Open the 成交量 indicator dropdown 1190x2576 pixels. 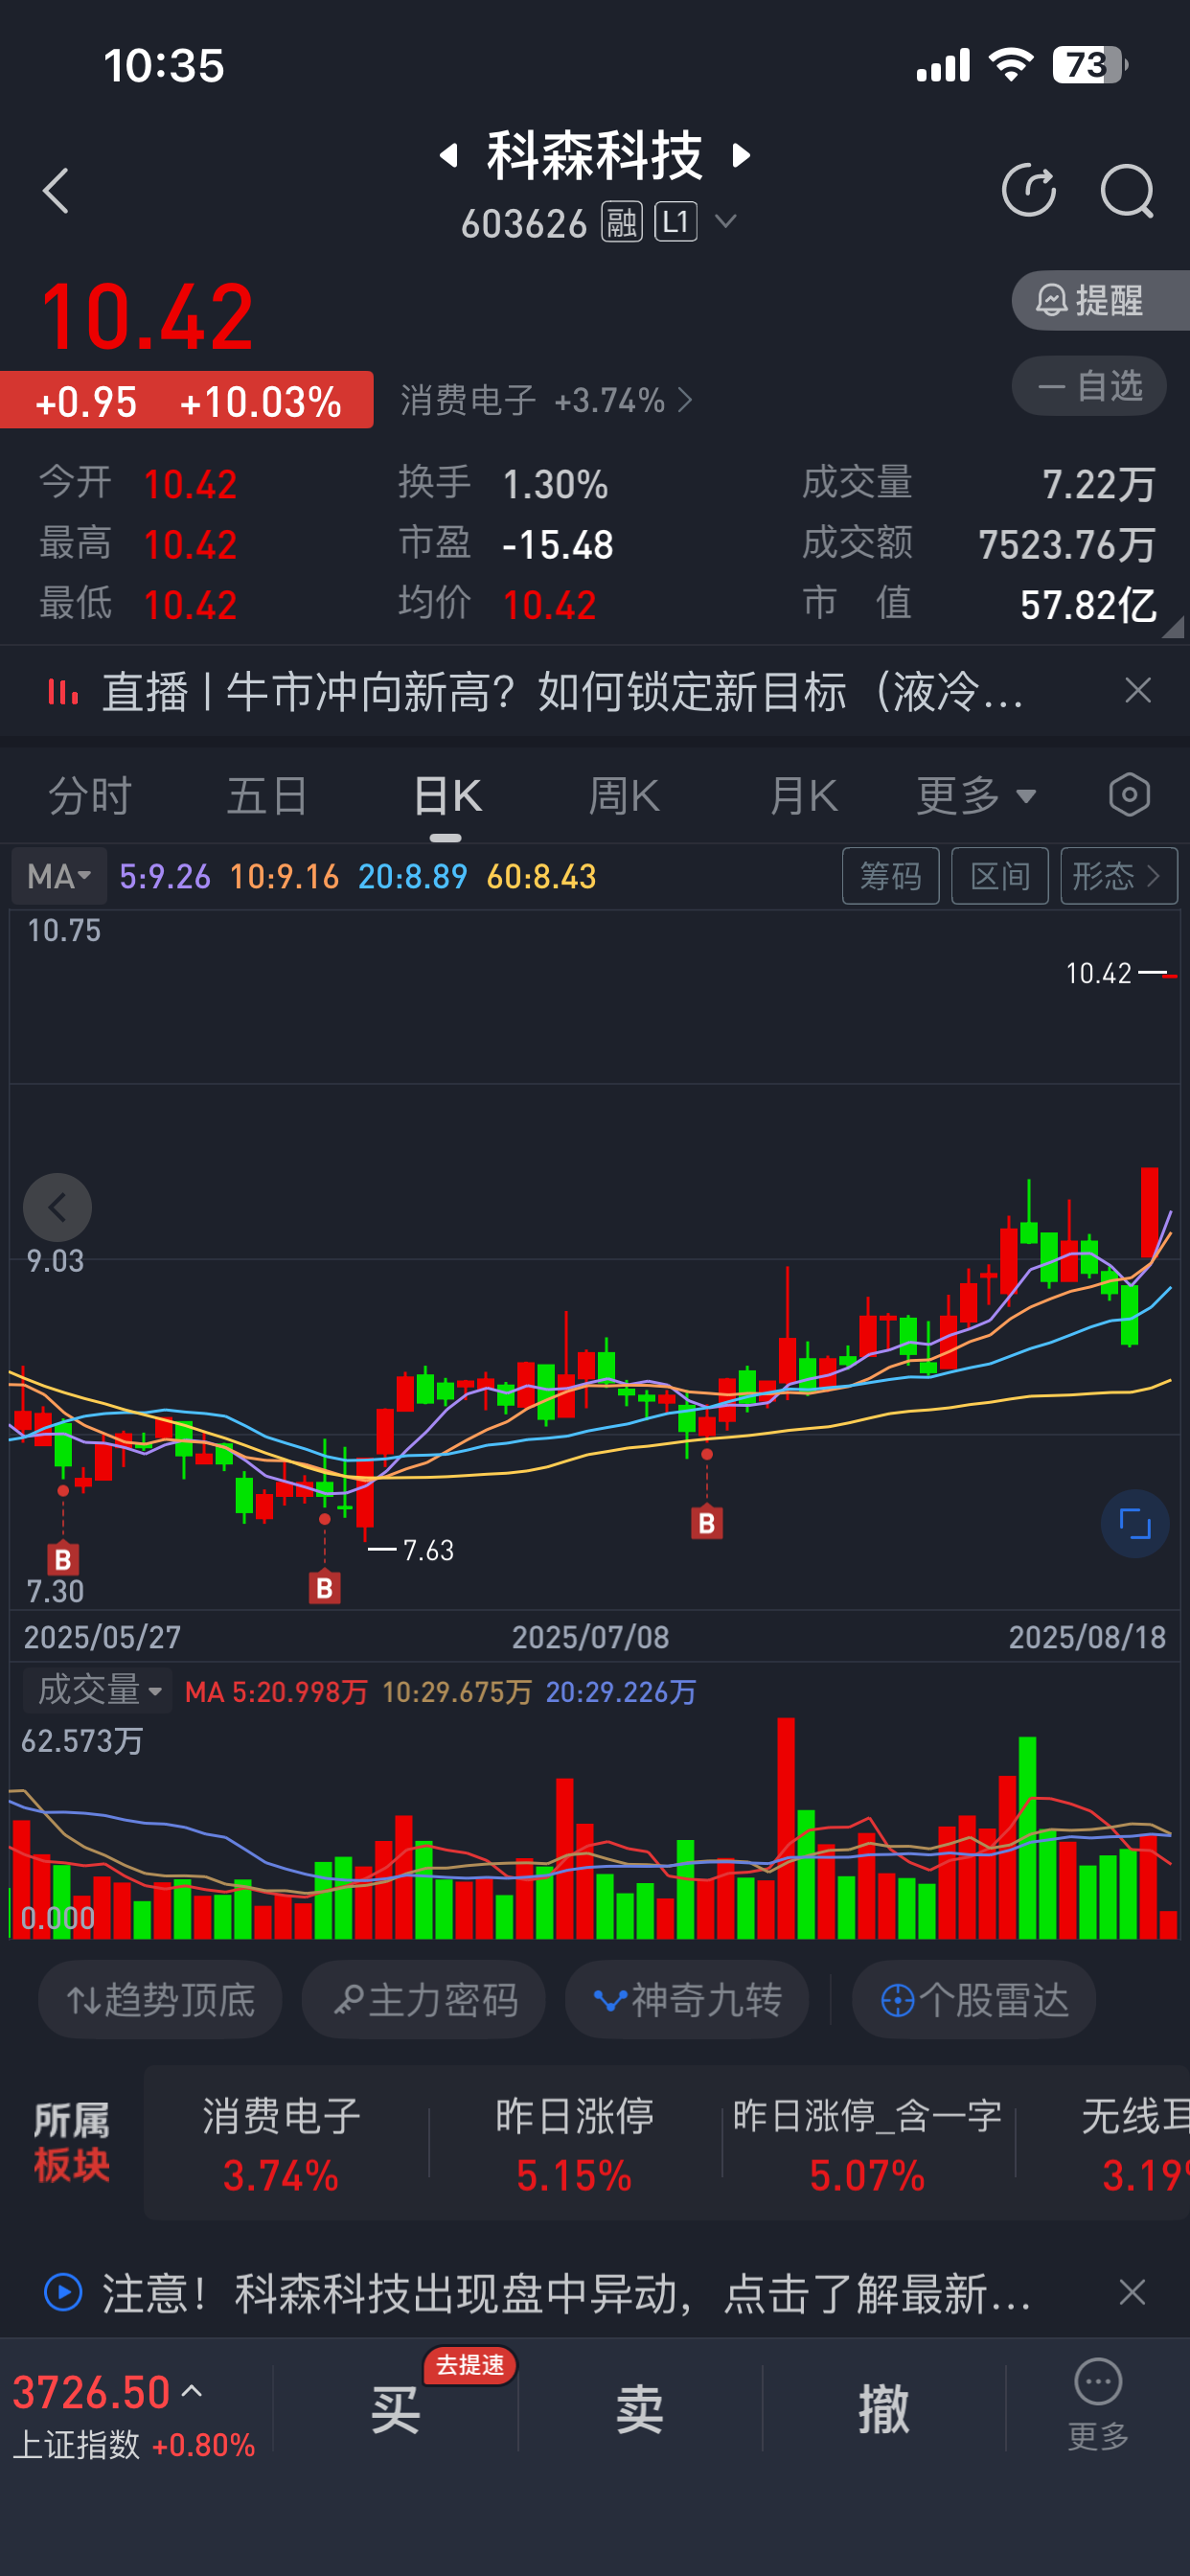coord(97,1690)
